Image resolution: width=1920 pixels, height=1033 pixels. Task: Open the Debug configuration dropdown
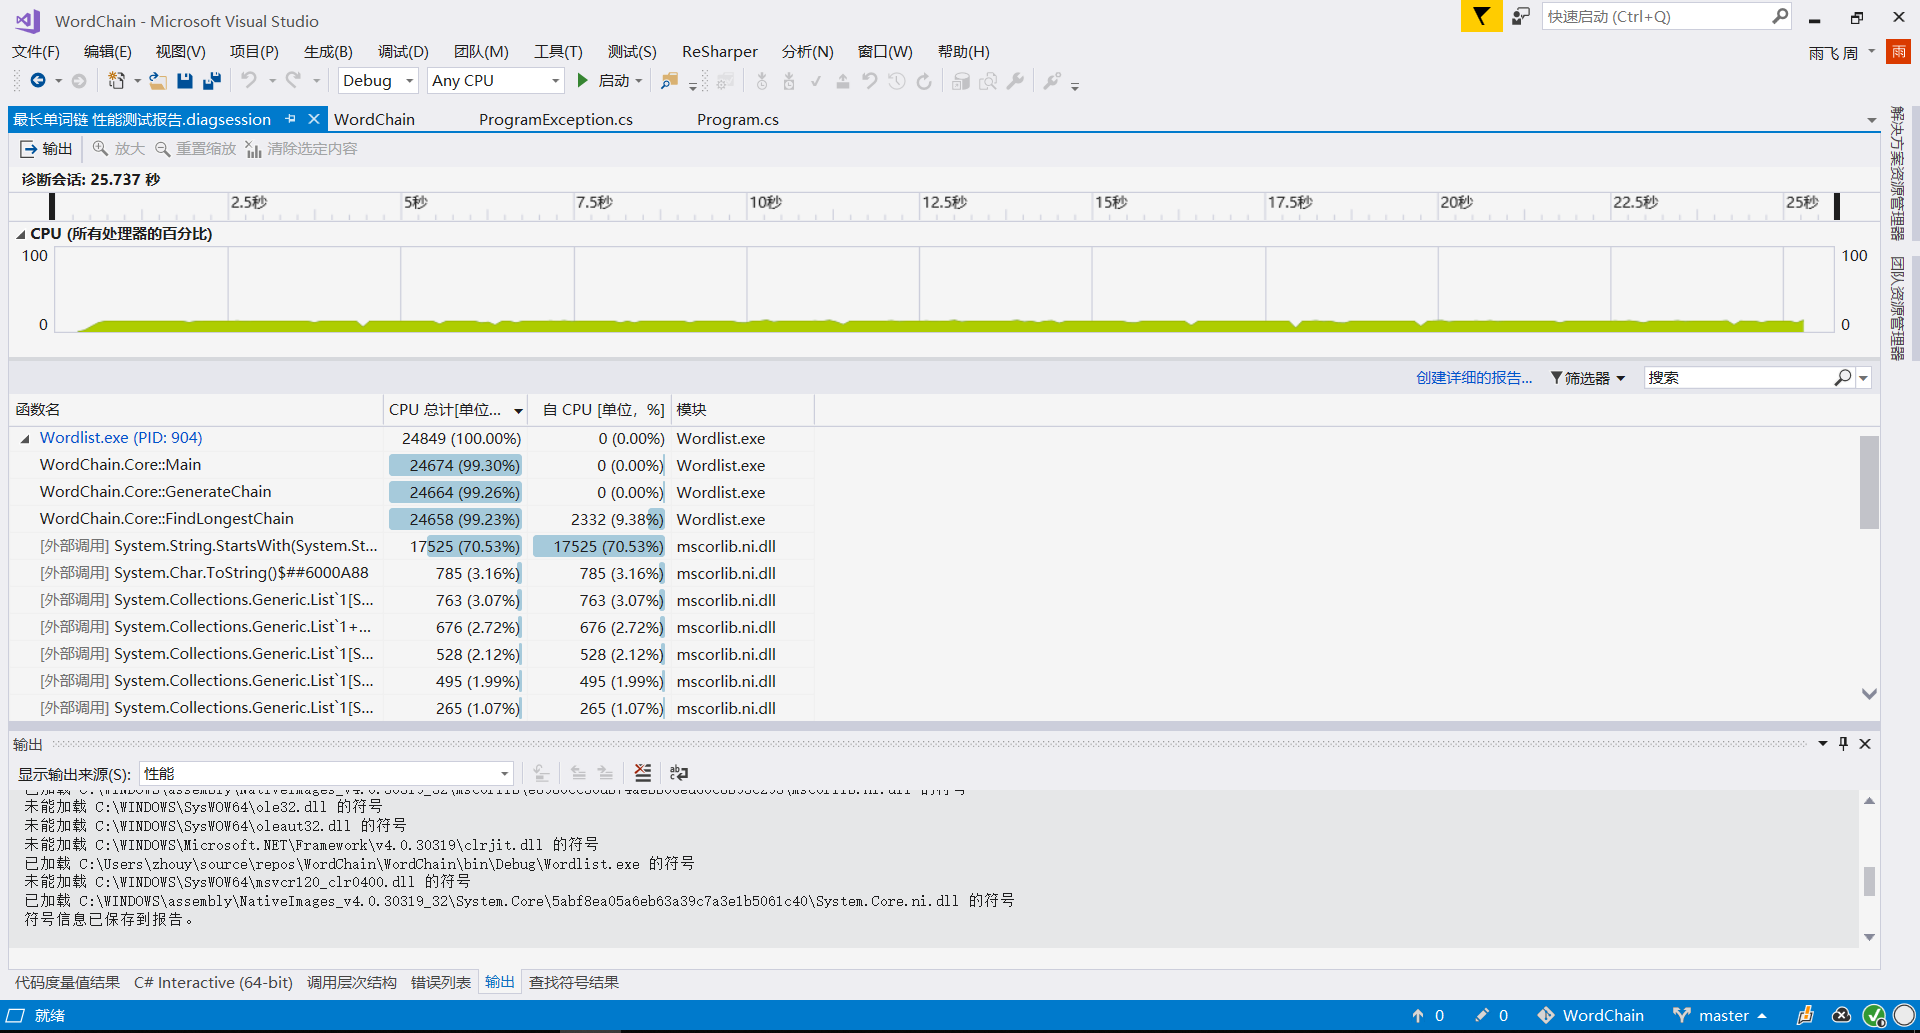point(378,81)
